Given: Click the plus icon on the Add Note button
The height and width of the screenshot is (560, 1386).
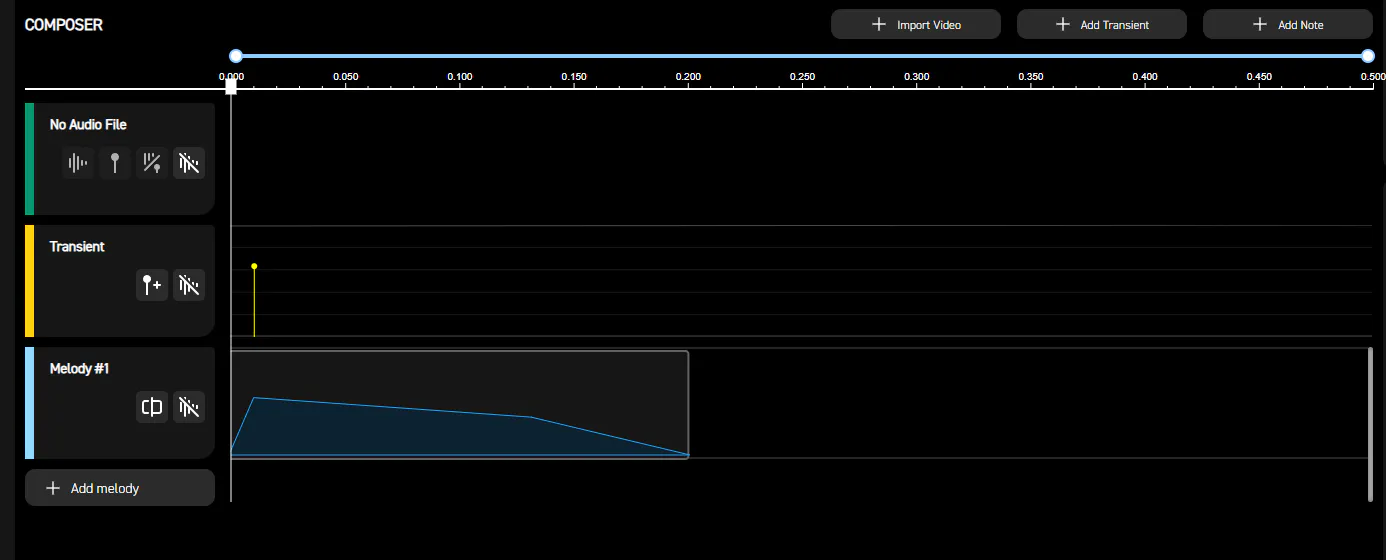Looking at the screenshot, I should pos(1260,24).
